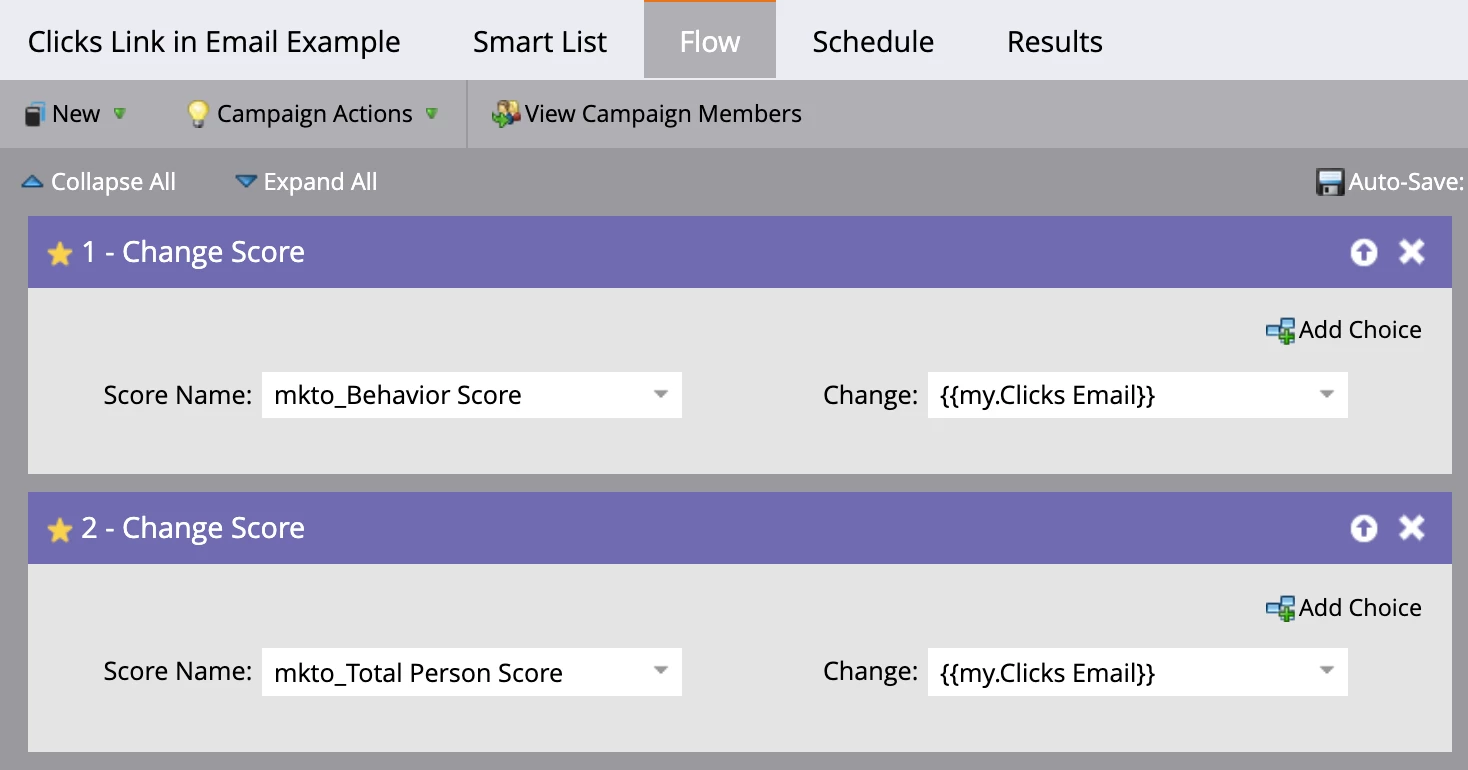1468x770 pixels.
Task: Expand the Change dropdown in step 1
Action: (x=1326, y=395)
